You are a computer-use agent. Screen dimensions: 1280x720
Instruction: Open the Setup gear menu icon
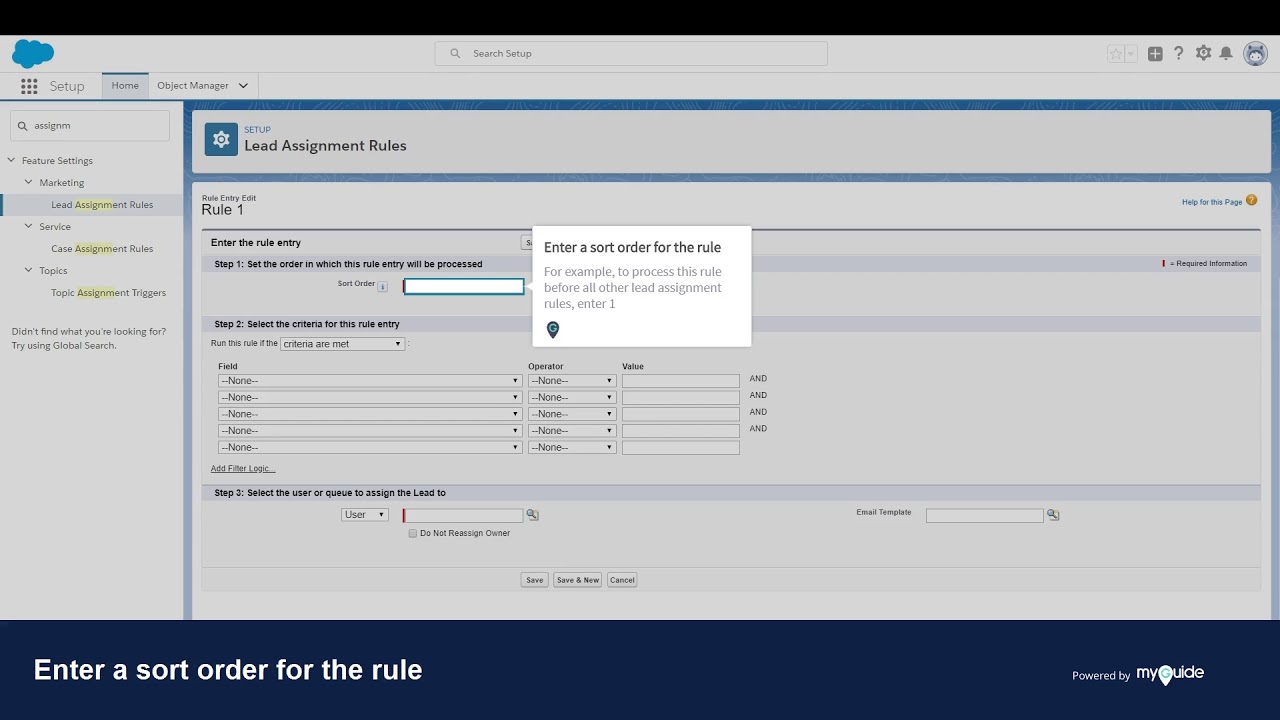pos(1203,53)
